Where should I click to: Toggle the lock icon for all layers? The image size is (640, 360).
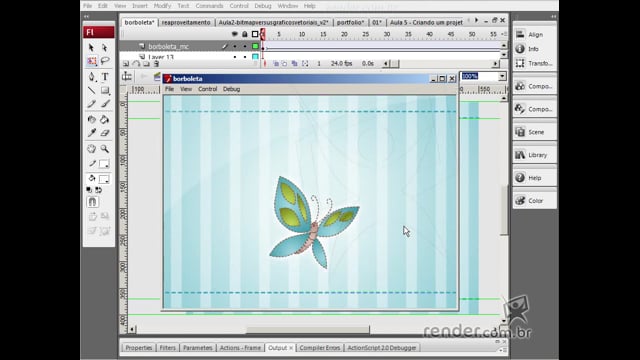(244, 34)
